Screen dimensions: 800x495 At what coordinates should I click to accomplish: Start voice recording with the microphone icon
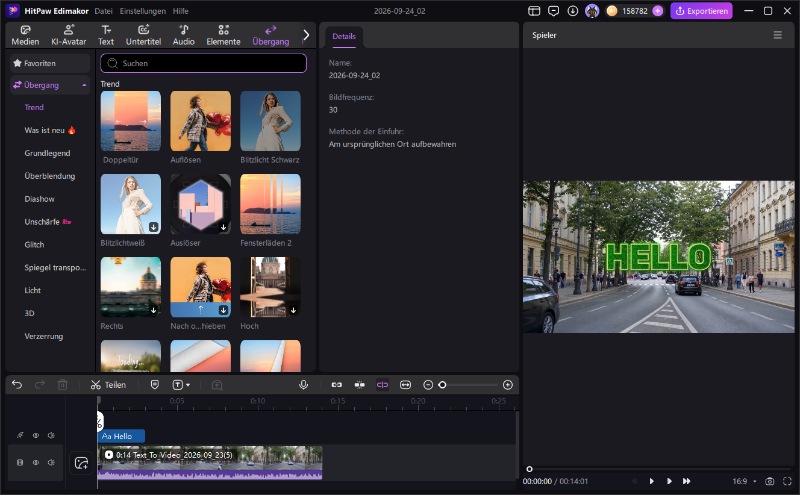(304, 384)
